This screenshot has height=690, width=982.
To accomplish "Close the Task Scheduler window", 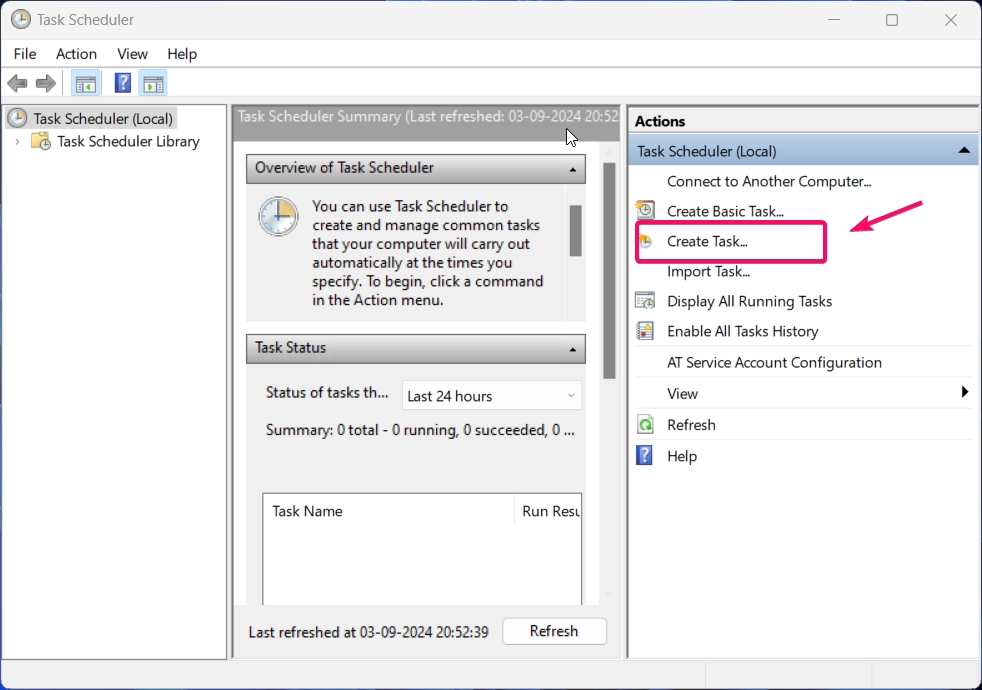I will click(x=951, y=20).
